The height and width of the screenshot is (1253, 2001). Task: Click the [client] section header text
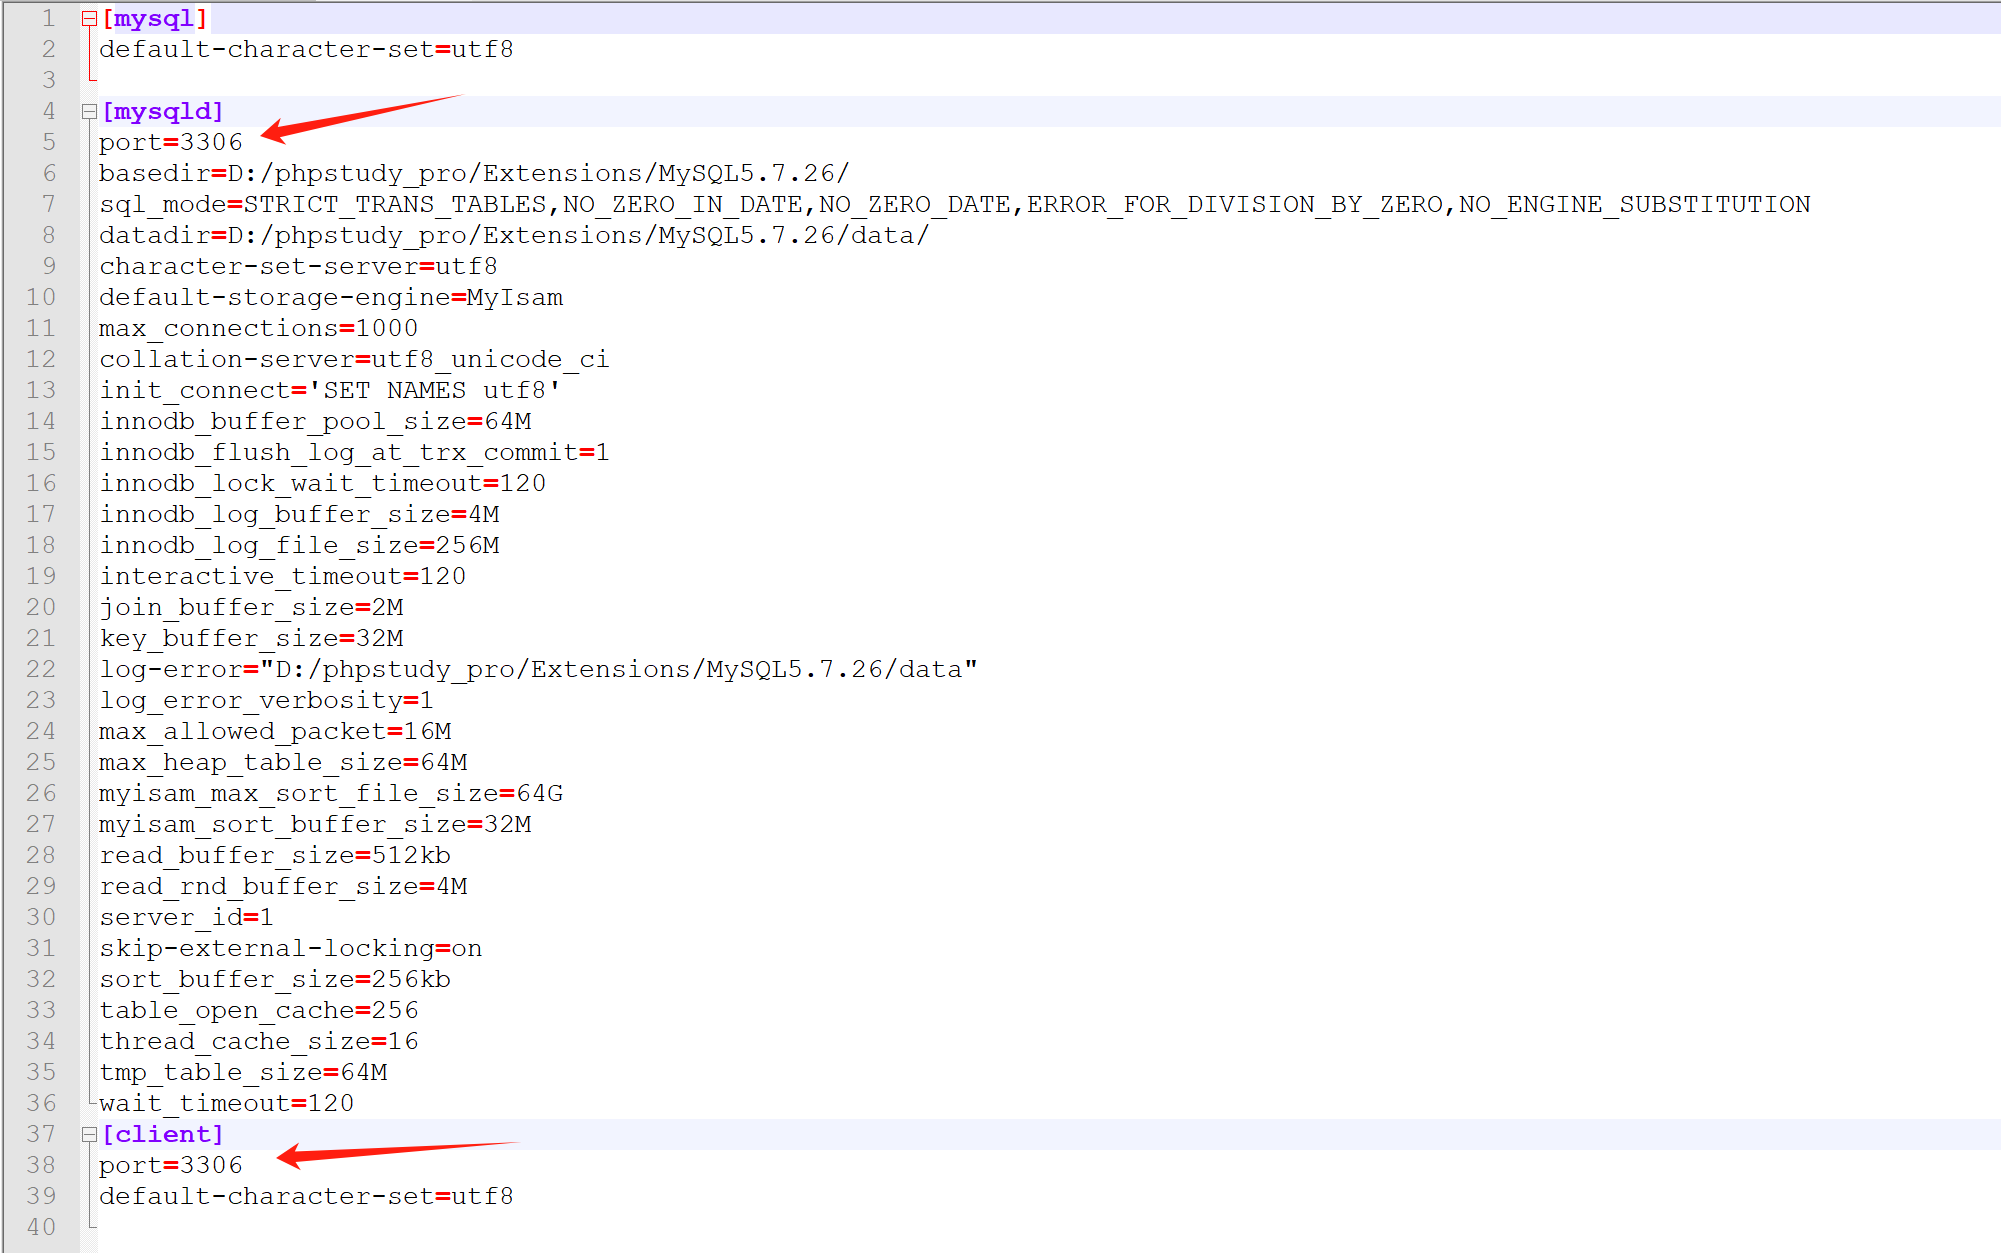pos(162,1134)
